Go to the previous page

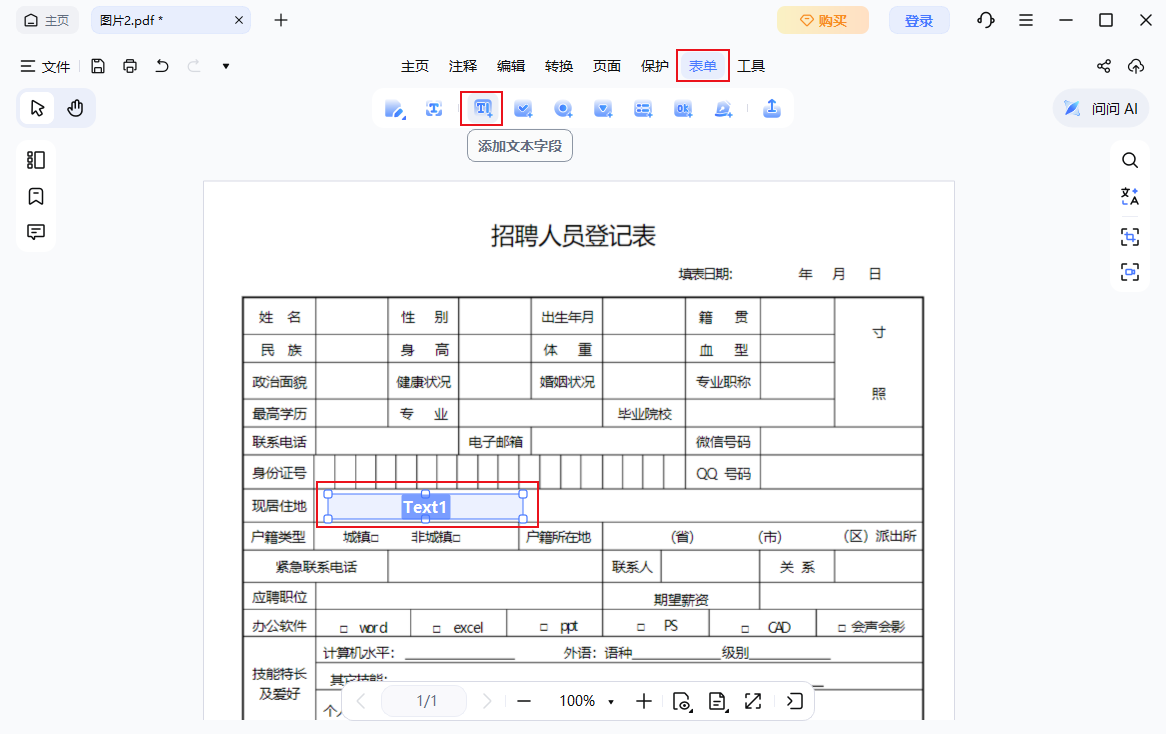(x=361, y=701)
